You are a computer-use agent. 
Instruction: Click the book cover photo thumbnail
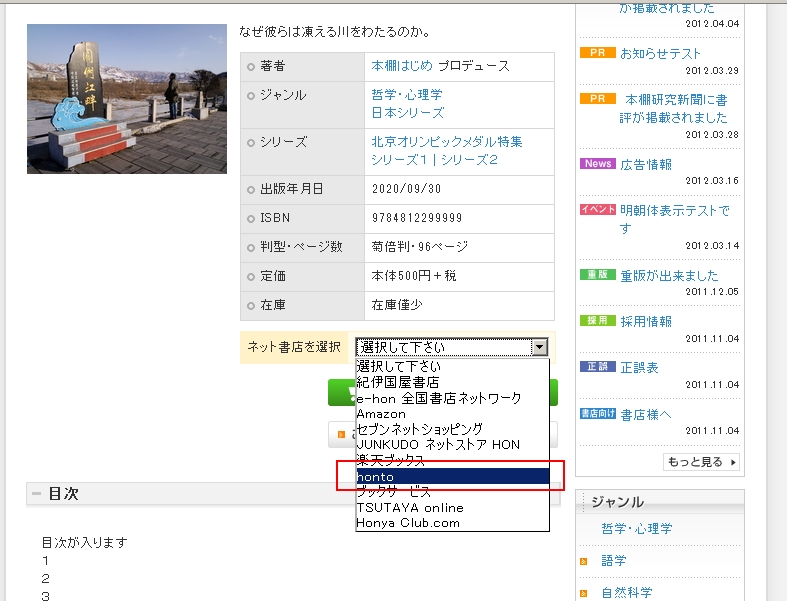click(127, 99)
